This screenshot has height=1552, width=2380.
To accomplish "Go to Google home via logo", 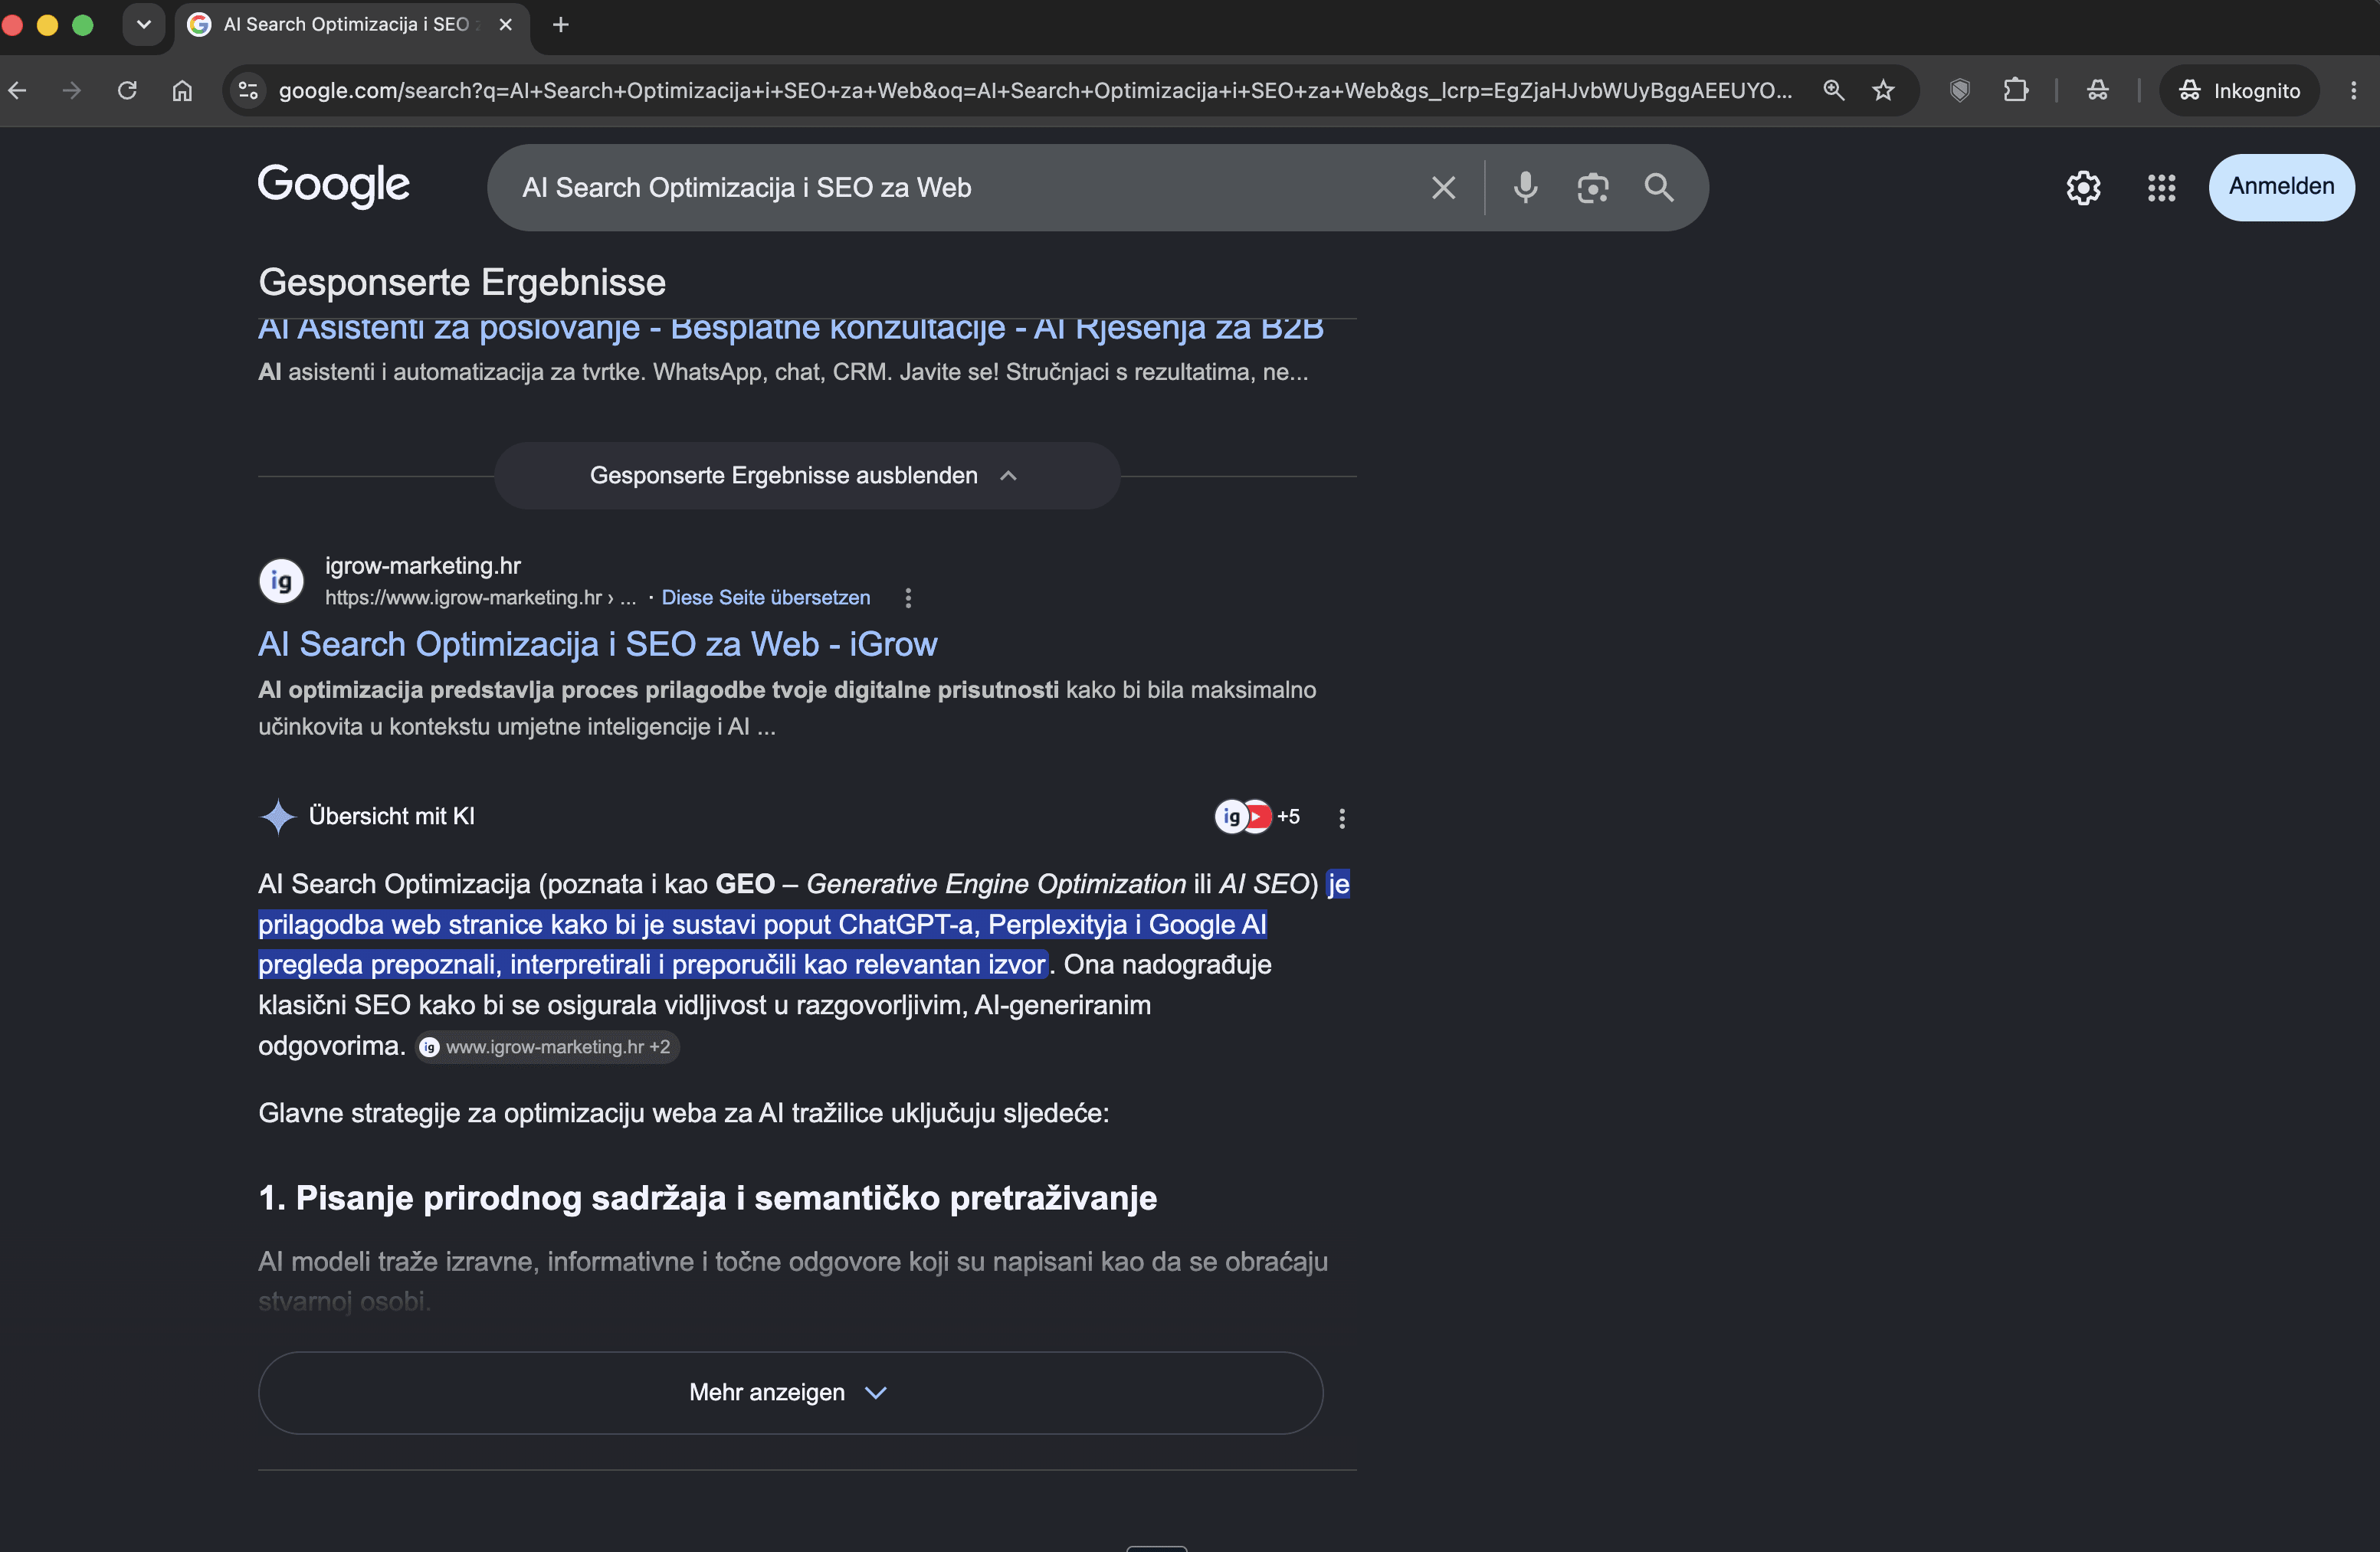I will click(333, 186).
